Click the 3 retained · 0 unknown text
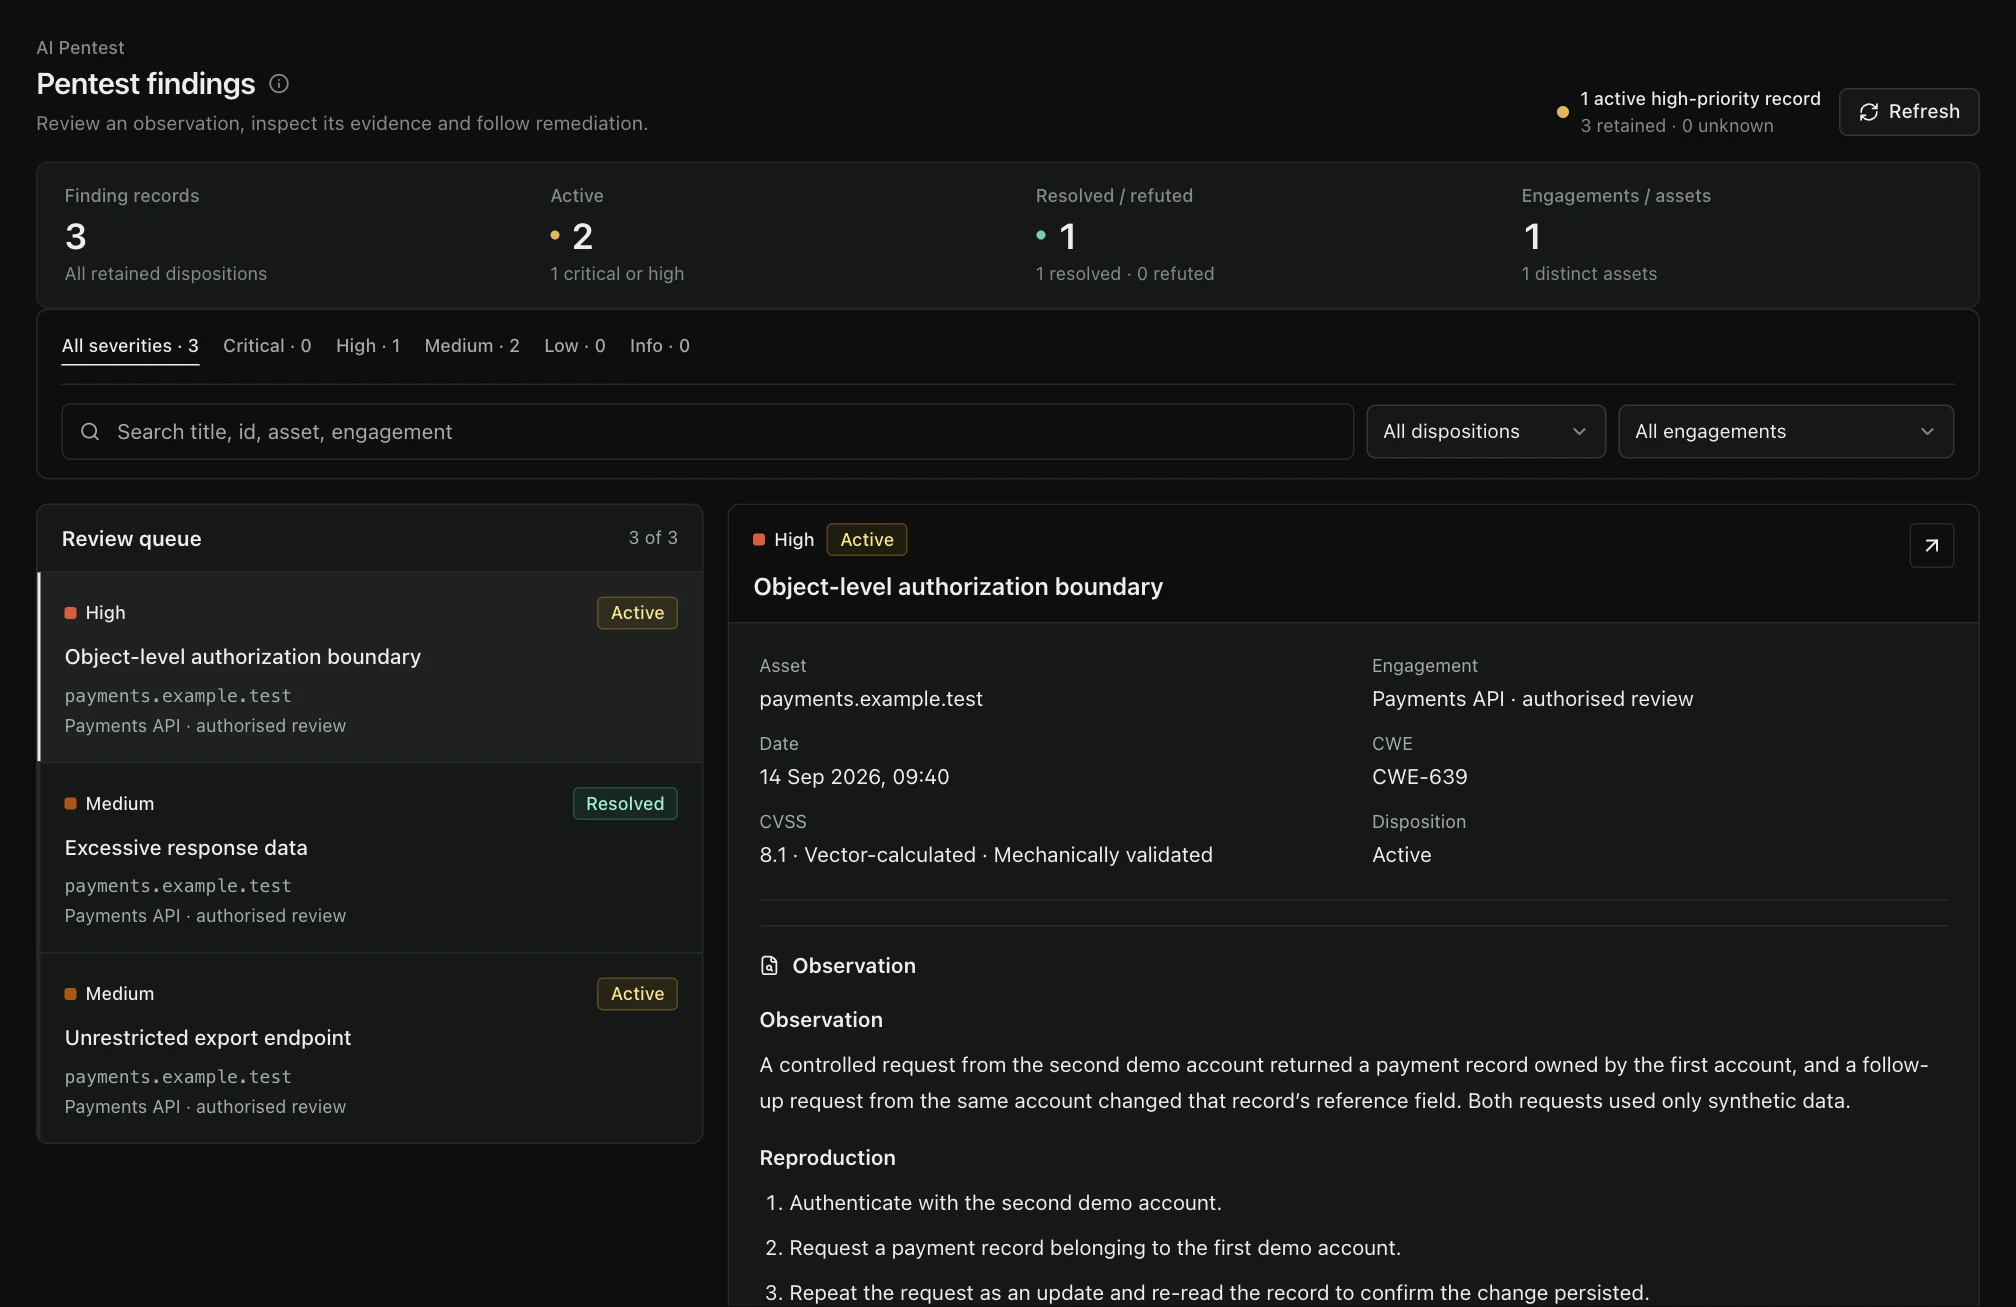 click(1677, 126)
